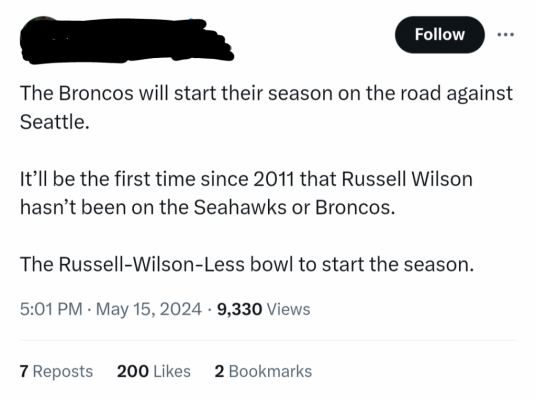Open the three-dot more options menu
Screen dimensions: 536x400
tap(505, 35)
